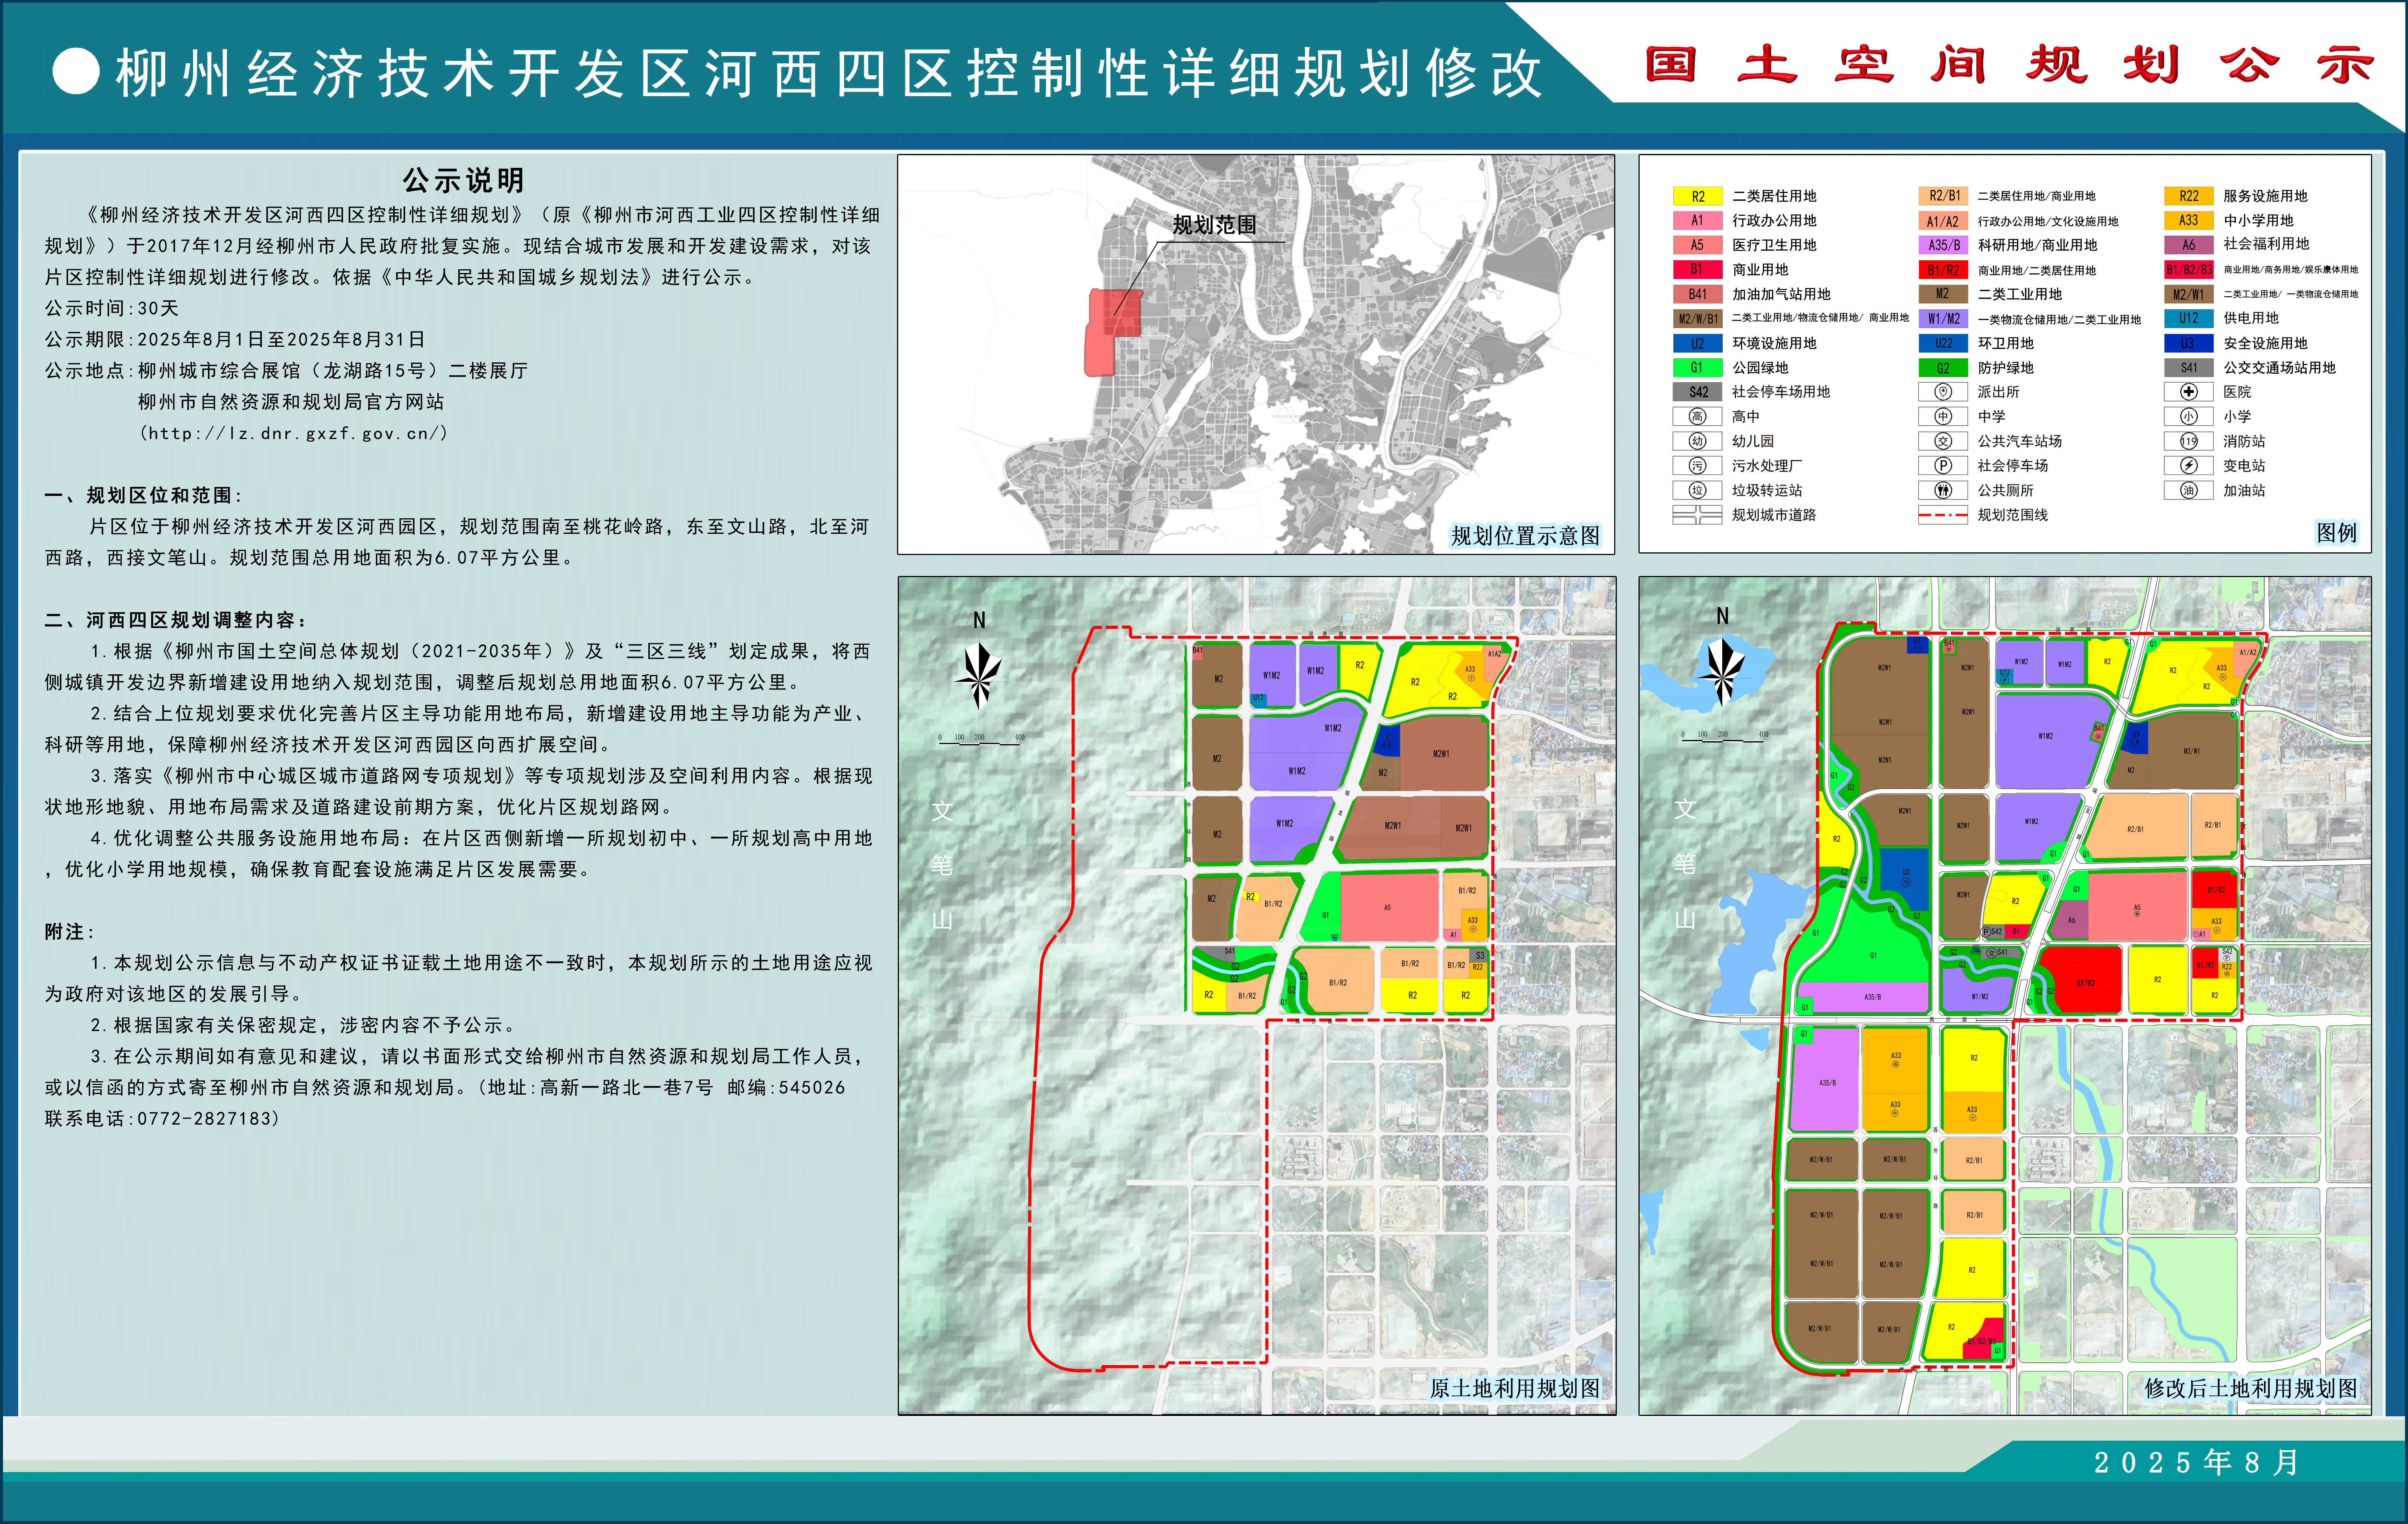
Task: Select the 加油站 gas station legend symbol
Action: pyautogui.click(x=2189, y=490)
